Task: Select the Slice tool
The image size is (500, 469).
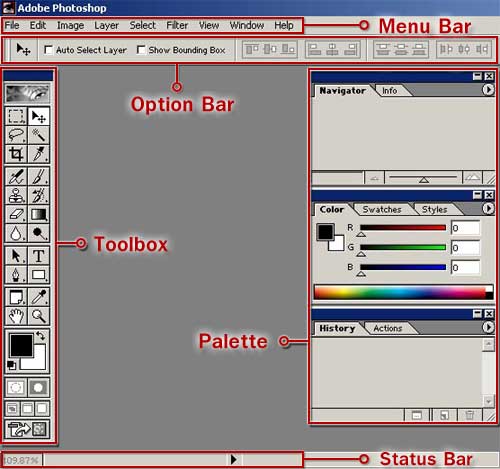Action: pos(39,154)
